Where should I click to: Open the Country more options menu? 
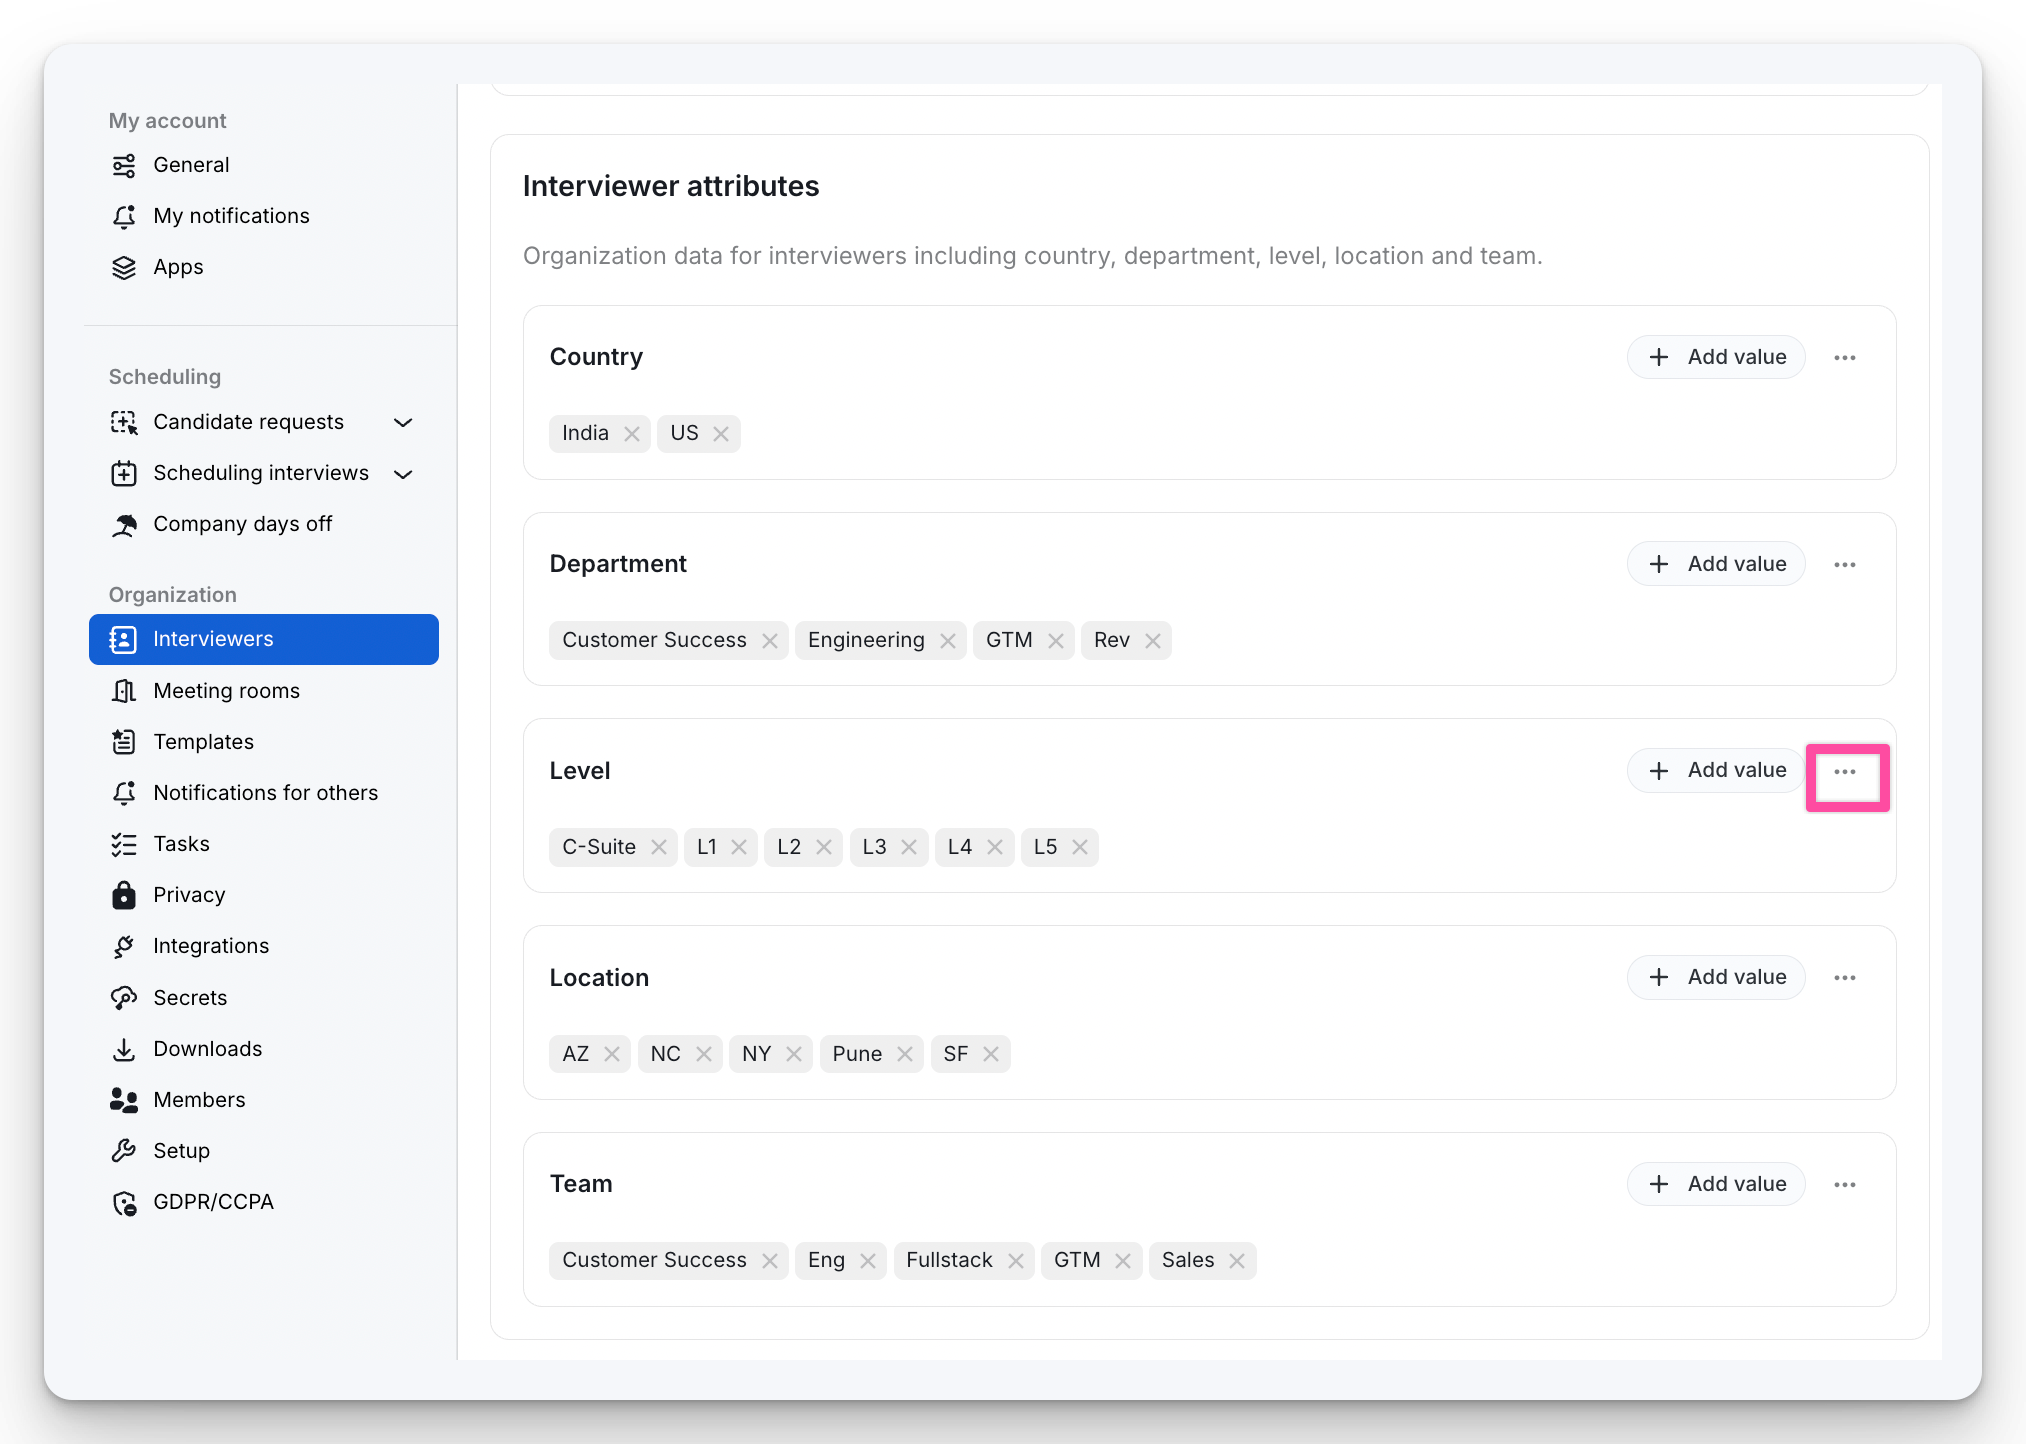[x=1845, y=357]
